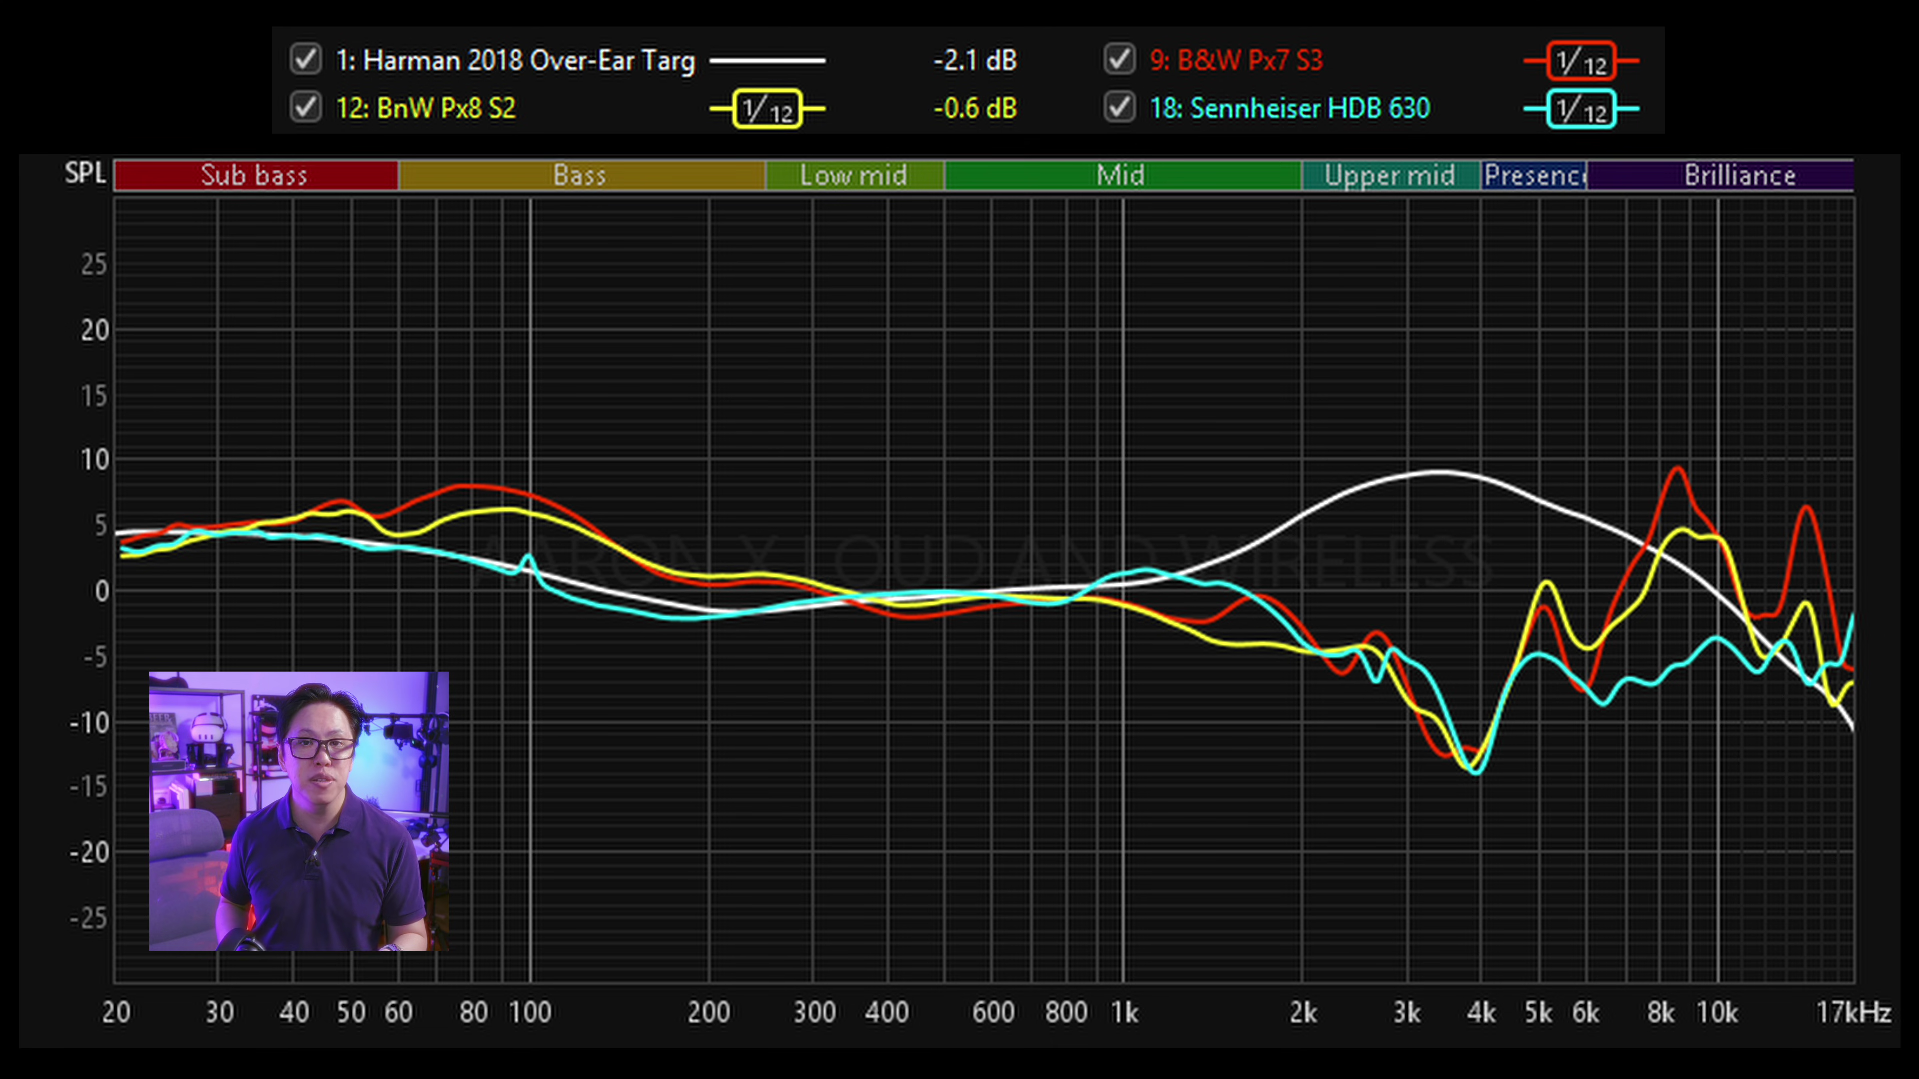The height and width of the screenshot is (1079, 1919).
Task: Select the Harman 2018 Over-Ear Targ label
Action: coord(515,60)
